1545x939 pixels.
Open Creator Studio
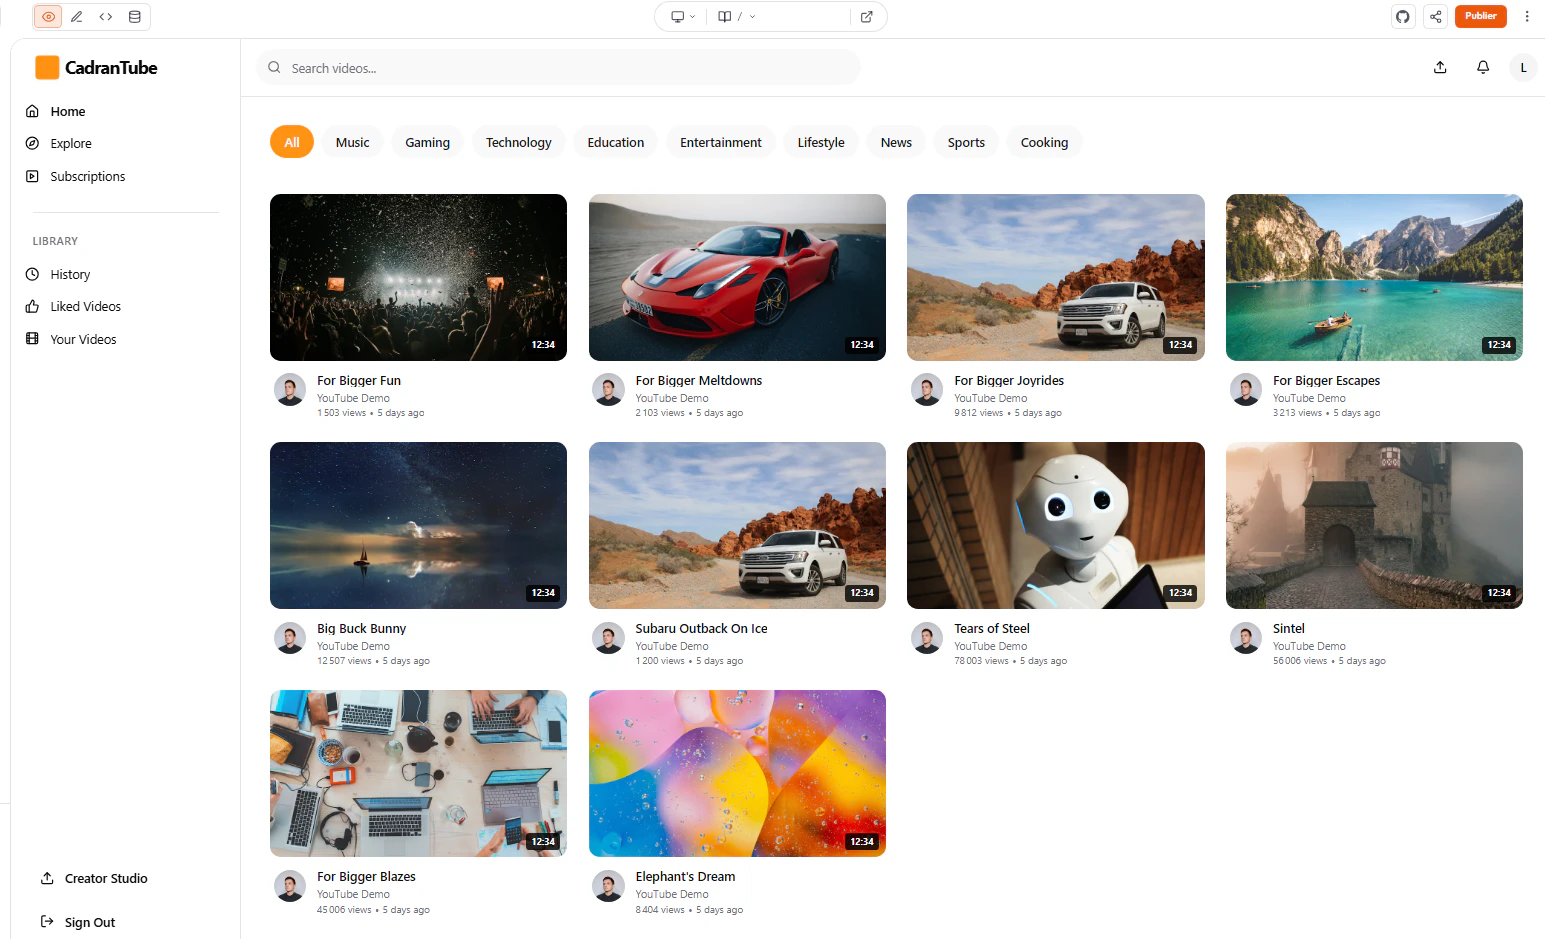coord(94,878)
